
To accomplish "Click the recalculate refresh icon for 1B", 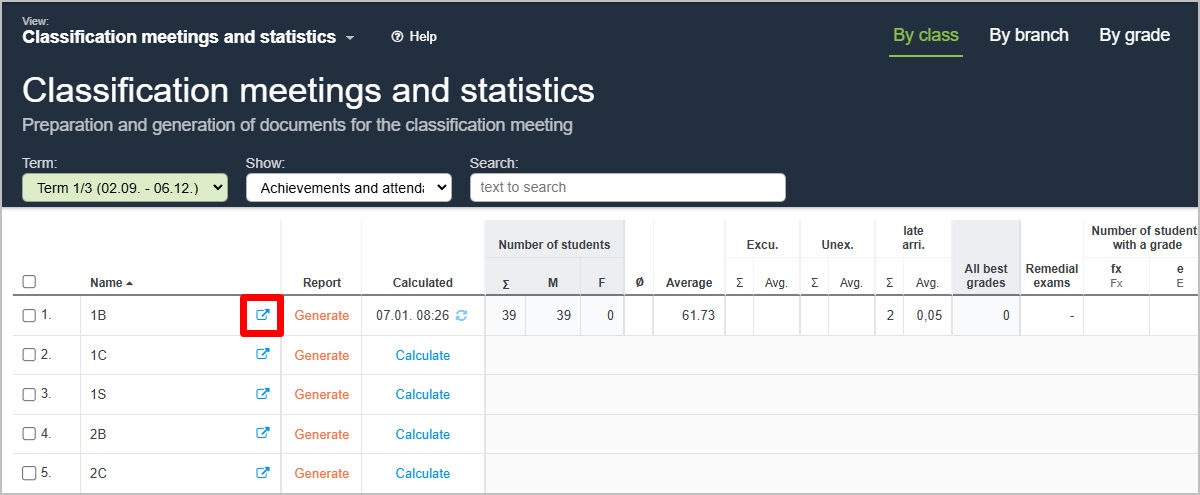I will coord(461,316).
